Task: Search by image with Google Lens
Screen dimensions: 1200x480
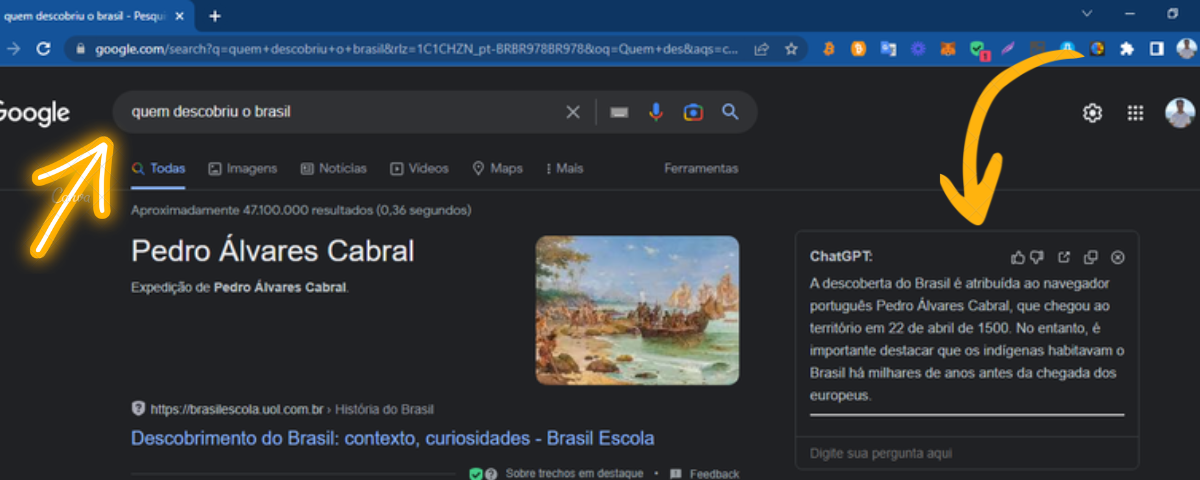Action: (693, 112)
